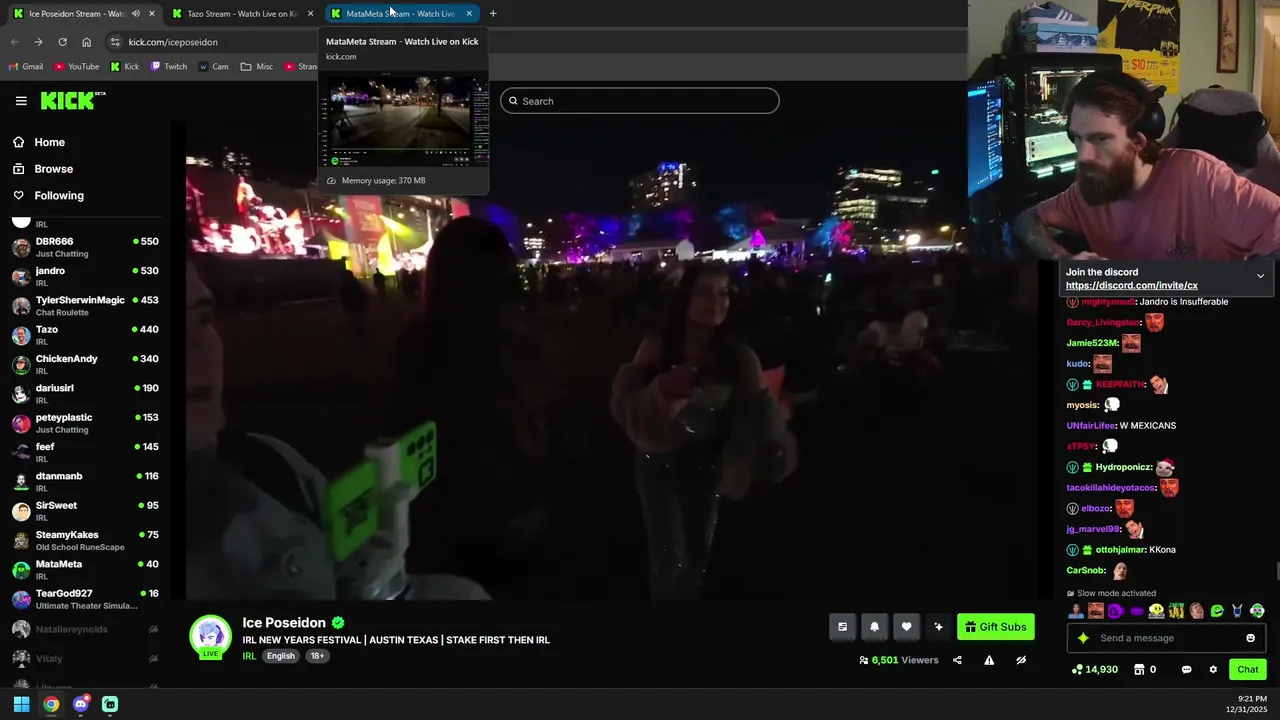Open MataMeta channel in sidebar
The width and height of the screenshot is (1280, 720).
point(85,570)
